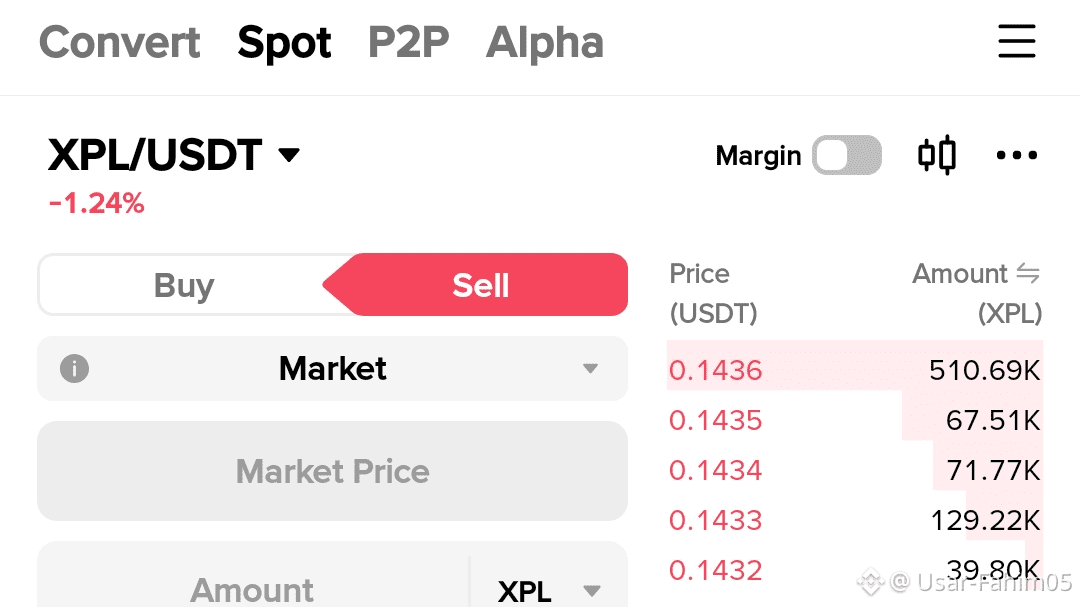This screenshot has width=1080, height=607.
Task: Select the 0.1433 order book price
Action: [x=716, y=520]
